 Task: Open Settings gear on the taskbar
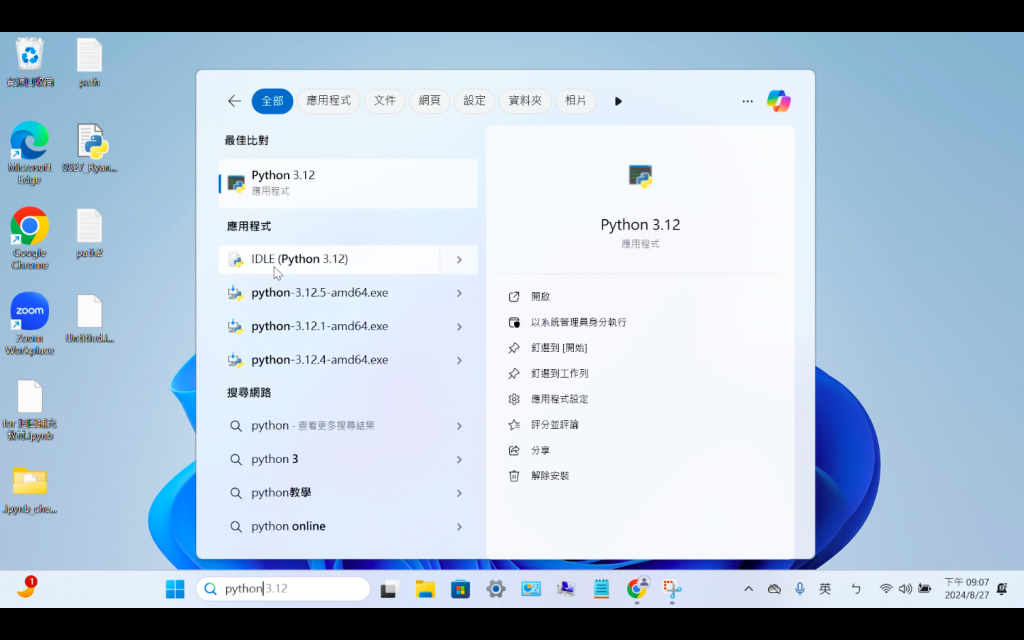(x=496, y=589)
